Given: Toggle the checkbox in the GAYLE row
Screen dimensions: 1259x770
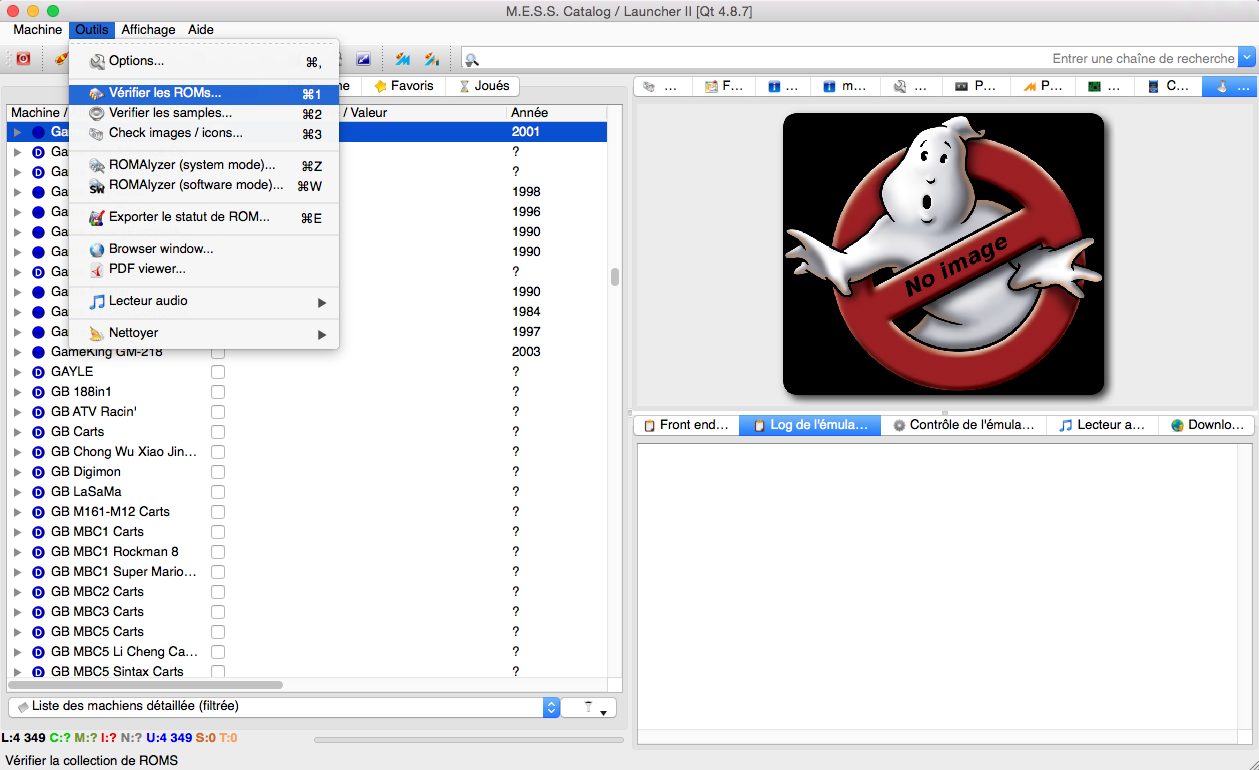Looking at the screenshot, I should 218,372.
